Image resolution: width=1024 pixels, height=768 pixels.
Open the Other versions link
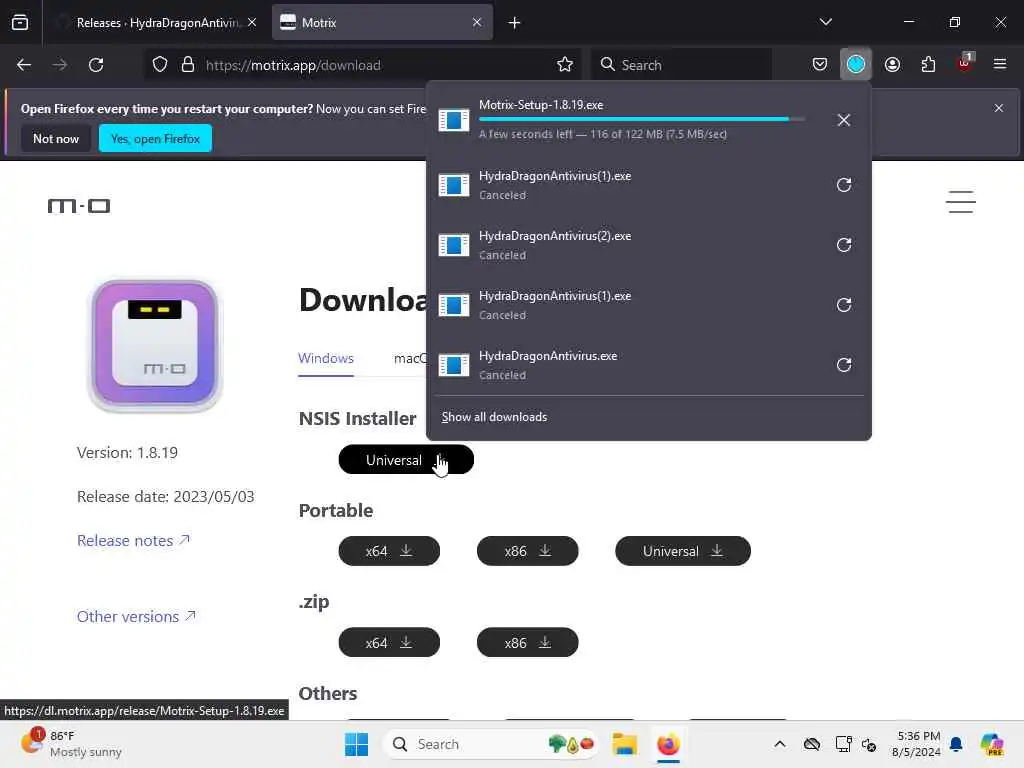coord(136,616)
